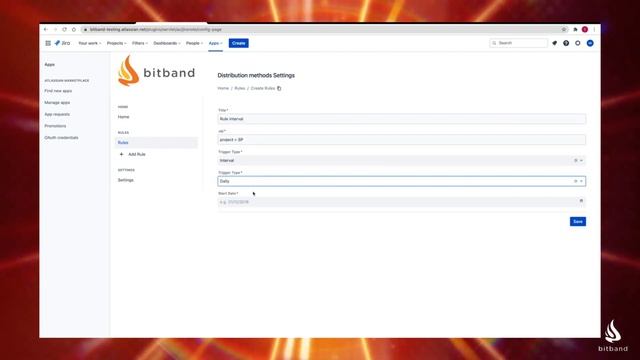Click the copy icon beside Create Rules
The height and width of the screenshot is (360, 640).
coord(279,88)
